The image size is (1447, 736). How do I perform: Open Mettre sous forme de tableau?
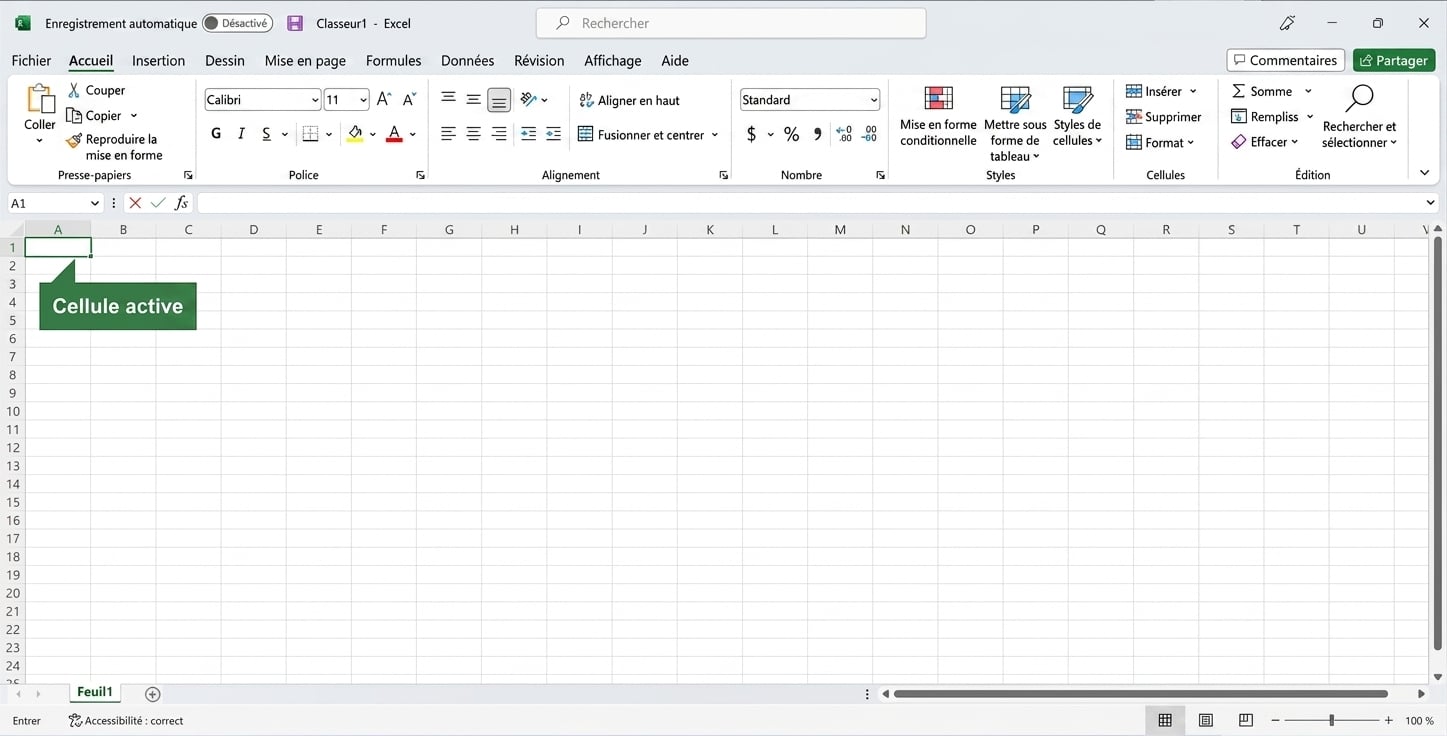coord(1015,123)
